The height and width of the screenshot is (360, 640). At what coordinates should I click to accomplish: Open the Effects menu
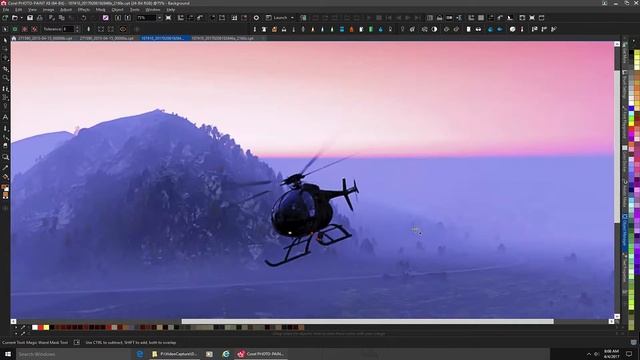pyautogui.click(x=84, y=9)
